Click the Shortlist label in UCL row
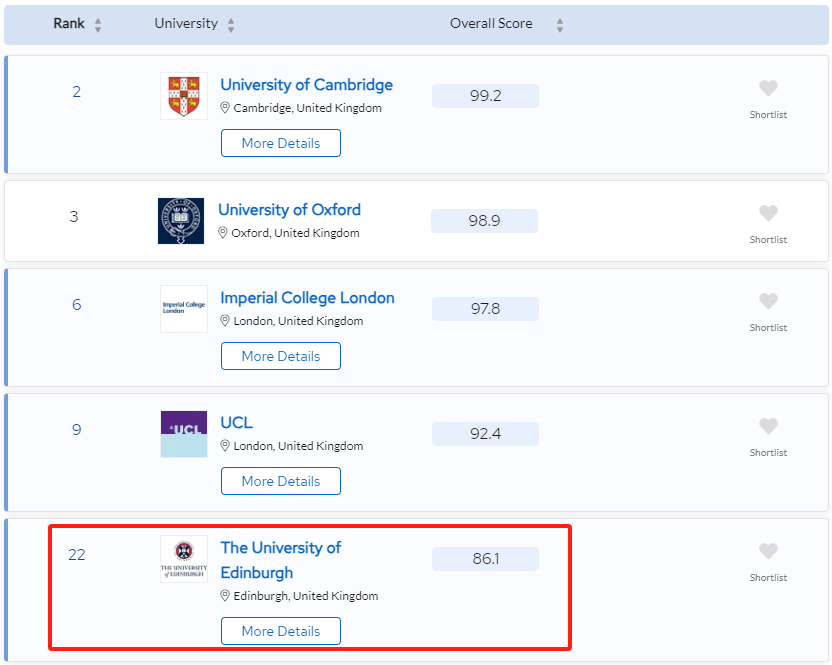Image resolution: width=832 pixels, height=665 pixels. [768, 453]
